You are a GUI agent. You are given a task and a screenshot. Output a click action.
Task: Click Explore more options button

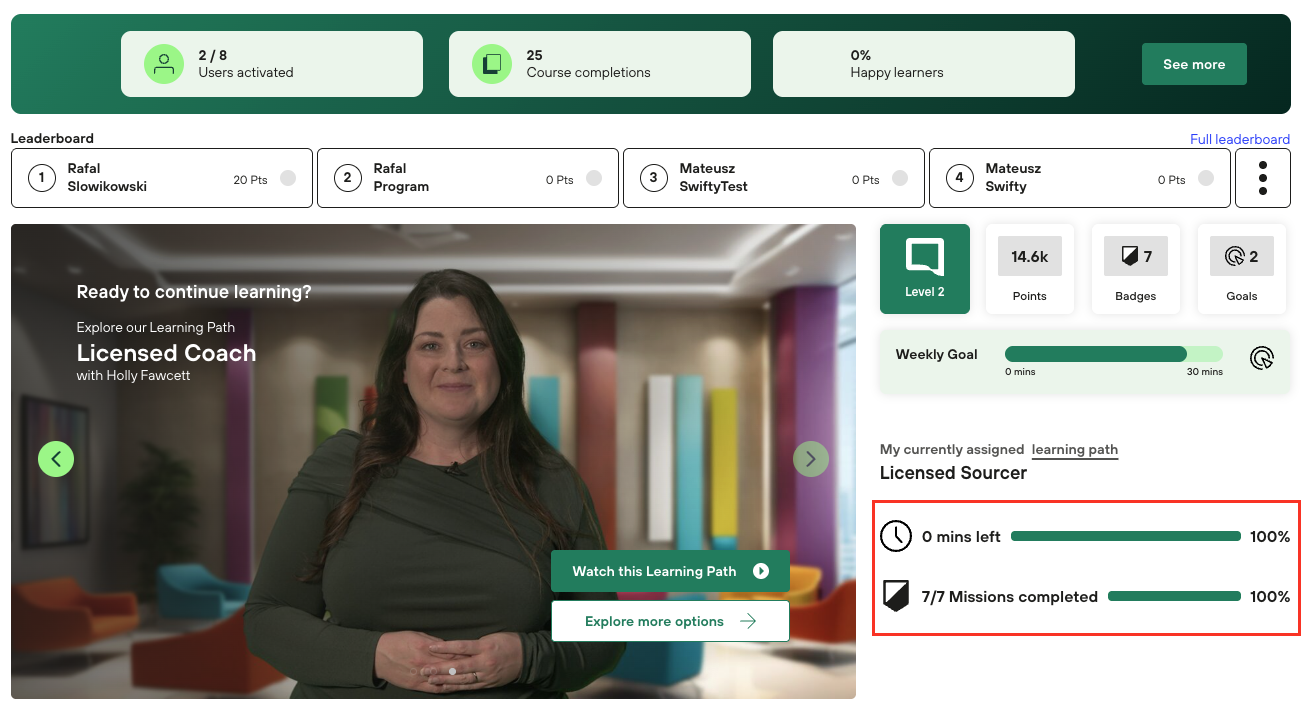pyautogui.click(x=670, y=621)
